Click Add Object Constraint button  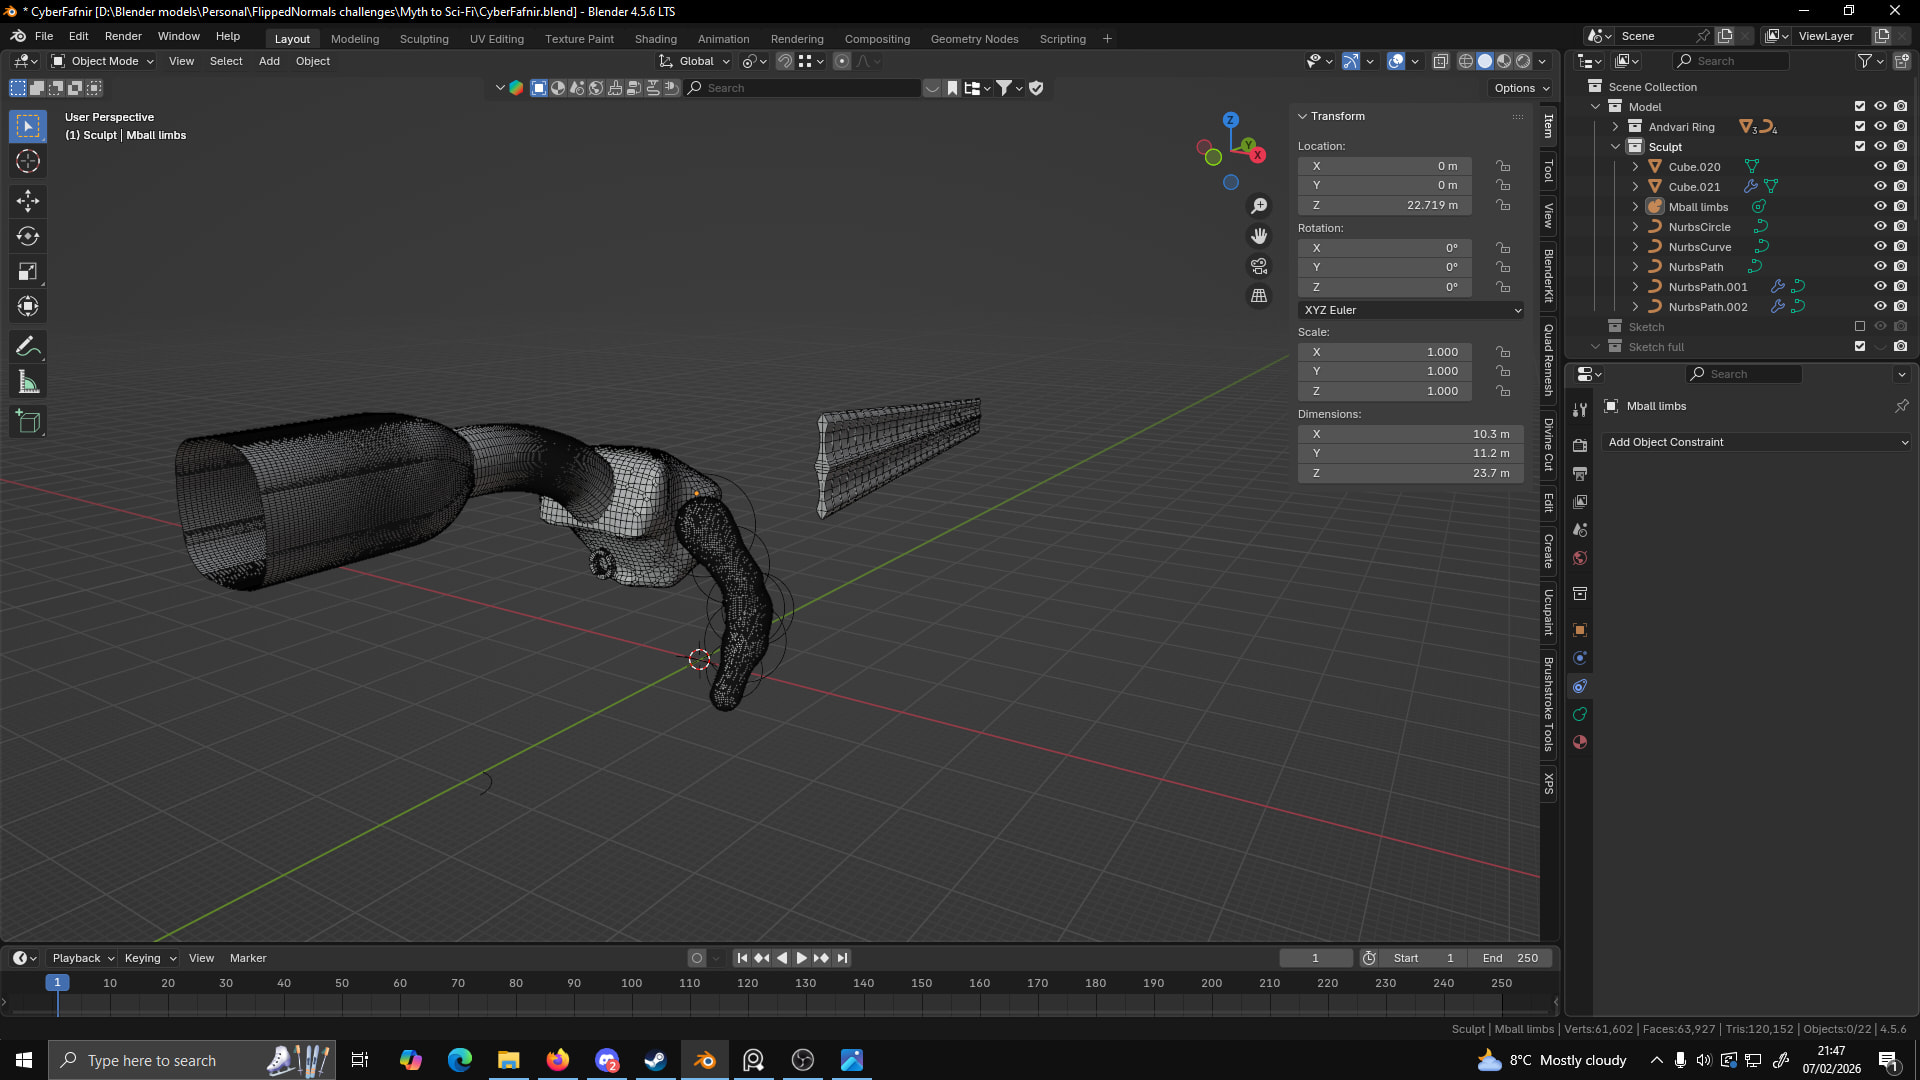1757,442
